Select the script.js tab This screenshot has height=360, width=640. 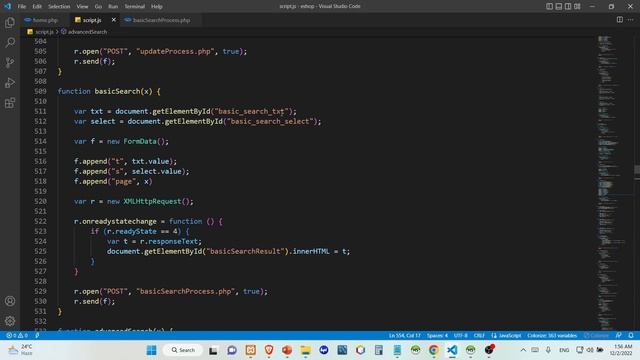pyautogui.click(x=92, y=20)
